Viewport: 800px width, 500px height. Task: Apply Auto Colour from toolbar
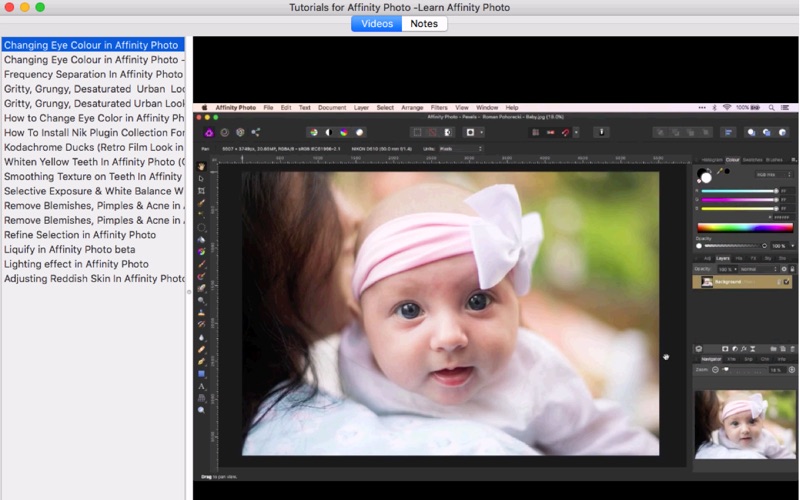(x=344, y=133)
